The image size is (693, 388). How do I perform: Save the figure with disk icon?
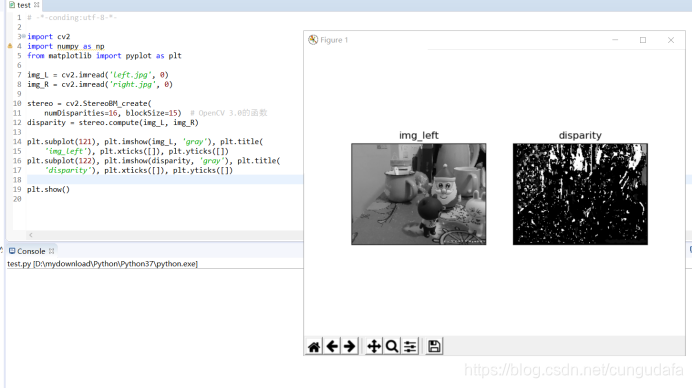click(x=434, y=346)
